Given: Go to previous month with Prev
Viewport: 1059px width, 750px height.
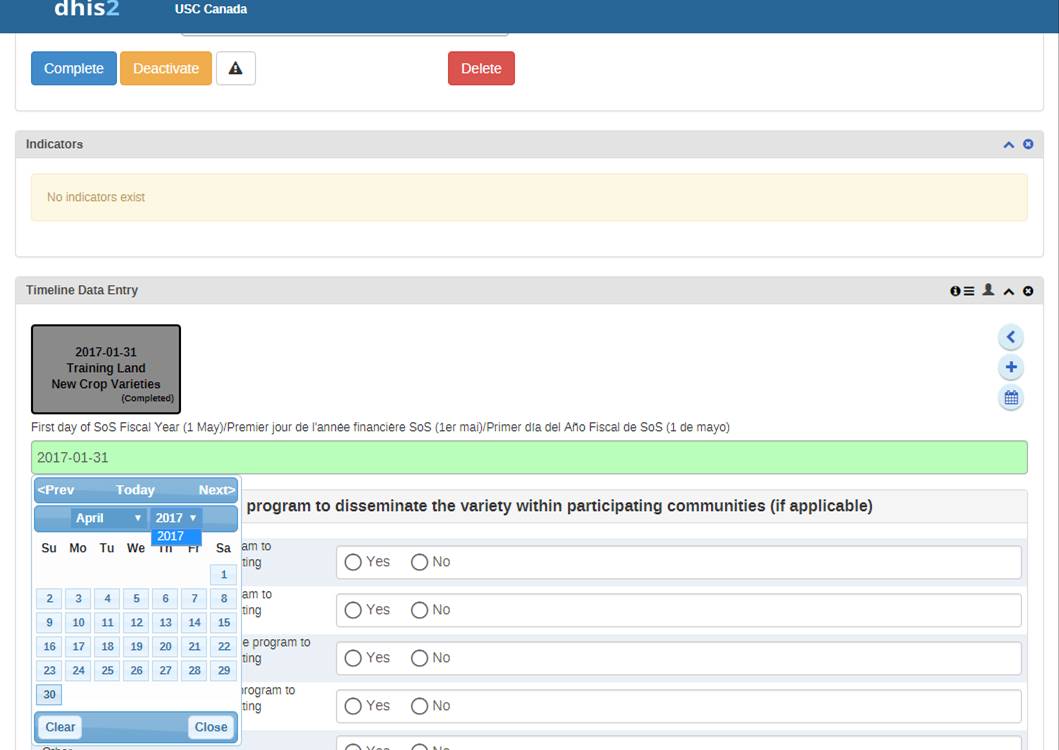Looking at the screenshot, I should 56,490.
